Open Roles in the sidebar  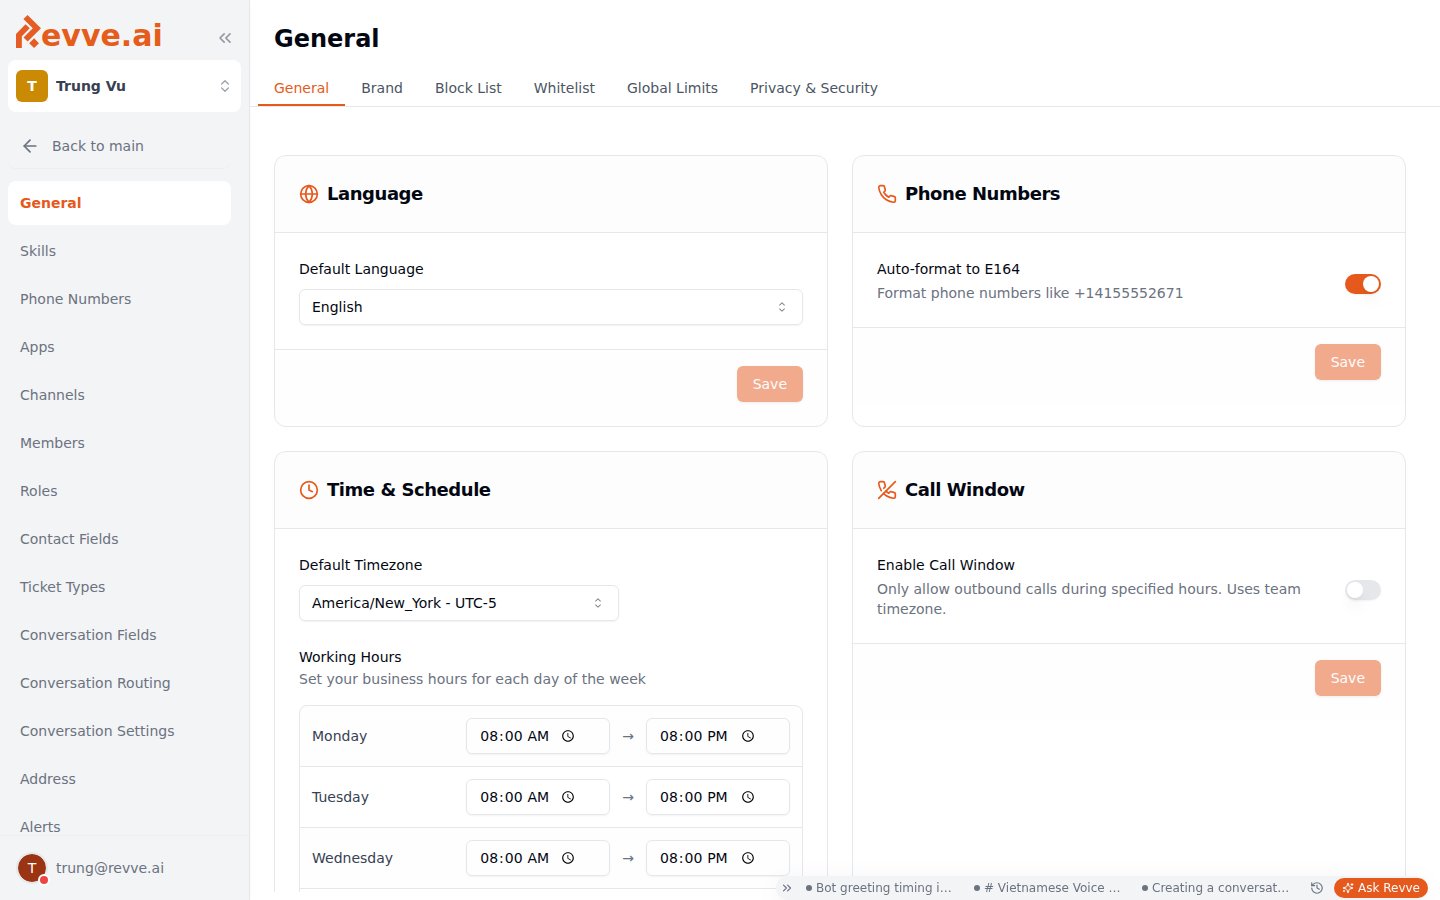119,491
